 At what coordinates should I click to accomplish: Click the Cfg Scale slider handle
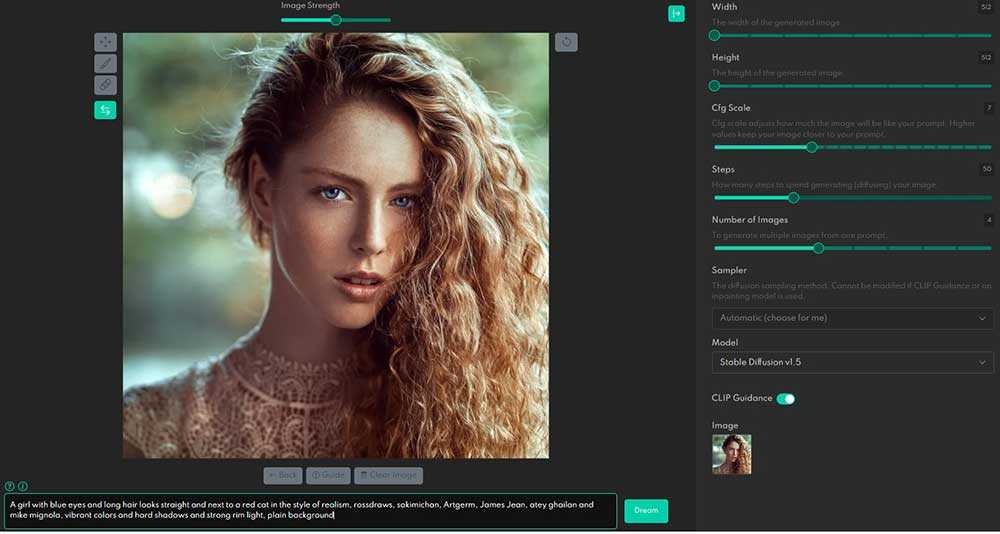coord(811,147)
